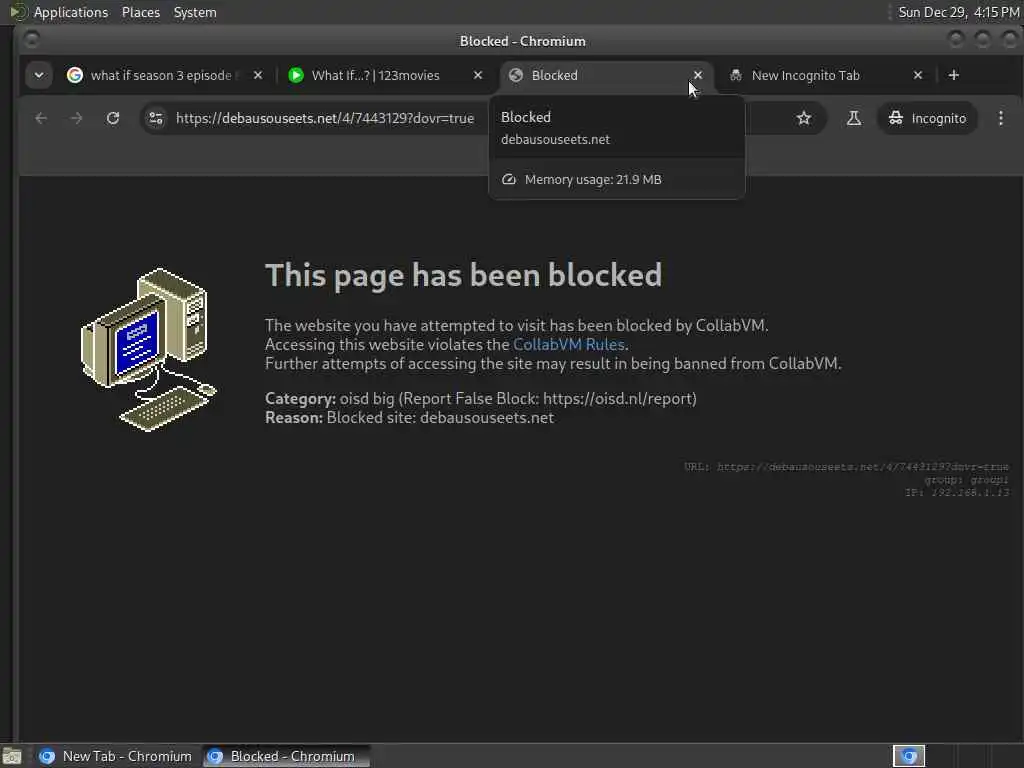Go forward to the next page
Screen dimensions: 1024x768
76,118
